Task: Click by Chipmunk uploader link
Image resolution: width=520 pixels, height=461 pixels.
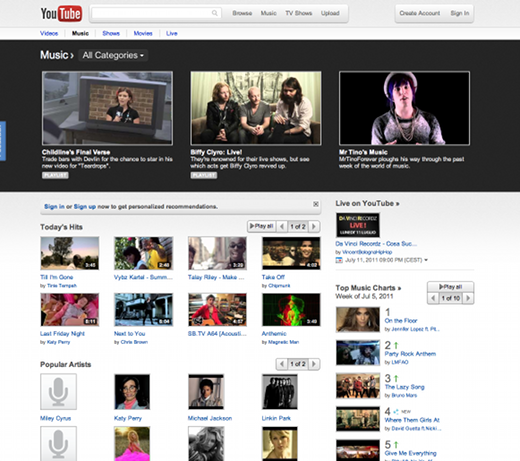Action: 279,286
